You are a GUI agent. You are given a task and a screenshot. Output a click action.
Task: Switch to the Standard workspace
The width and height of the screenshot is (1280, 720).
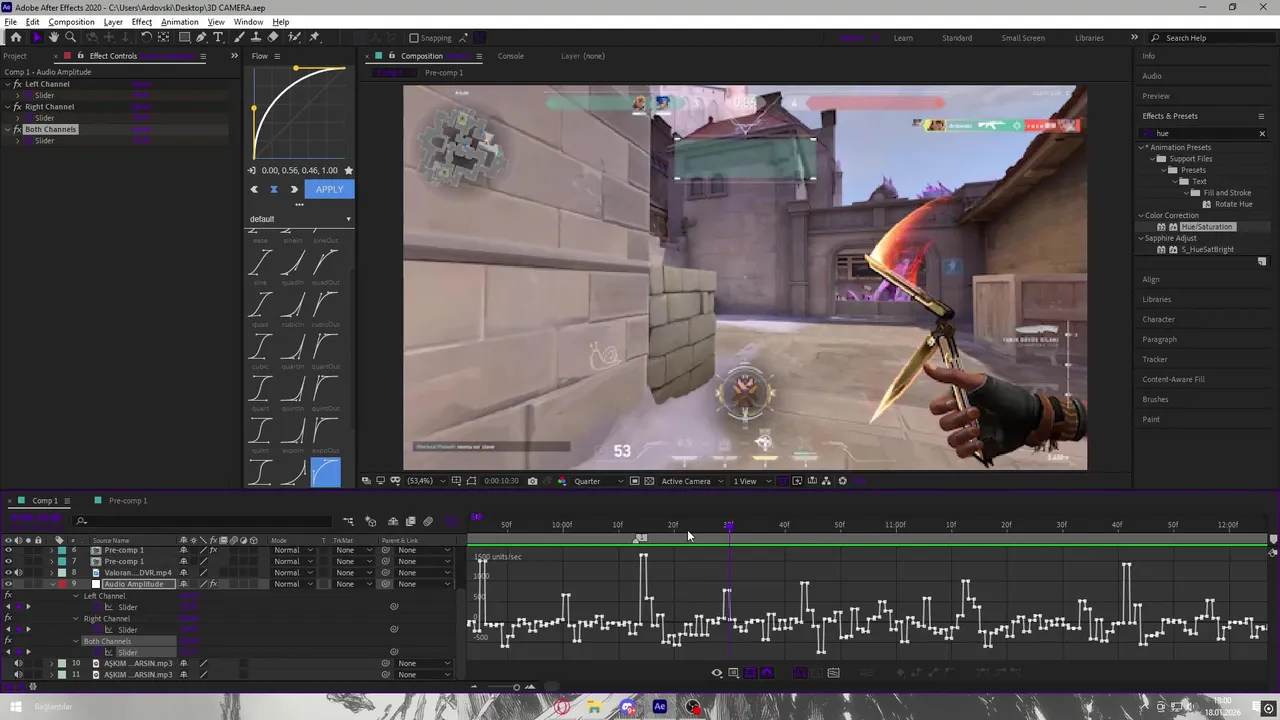tap(957, 38)
